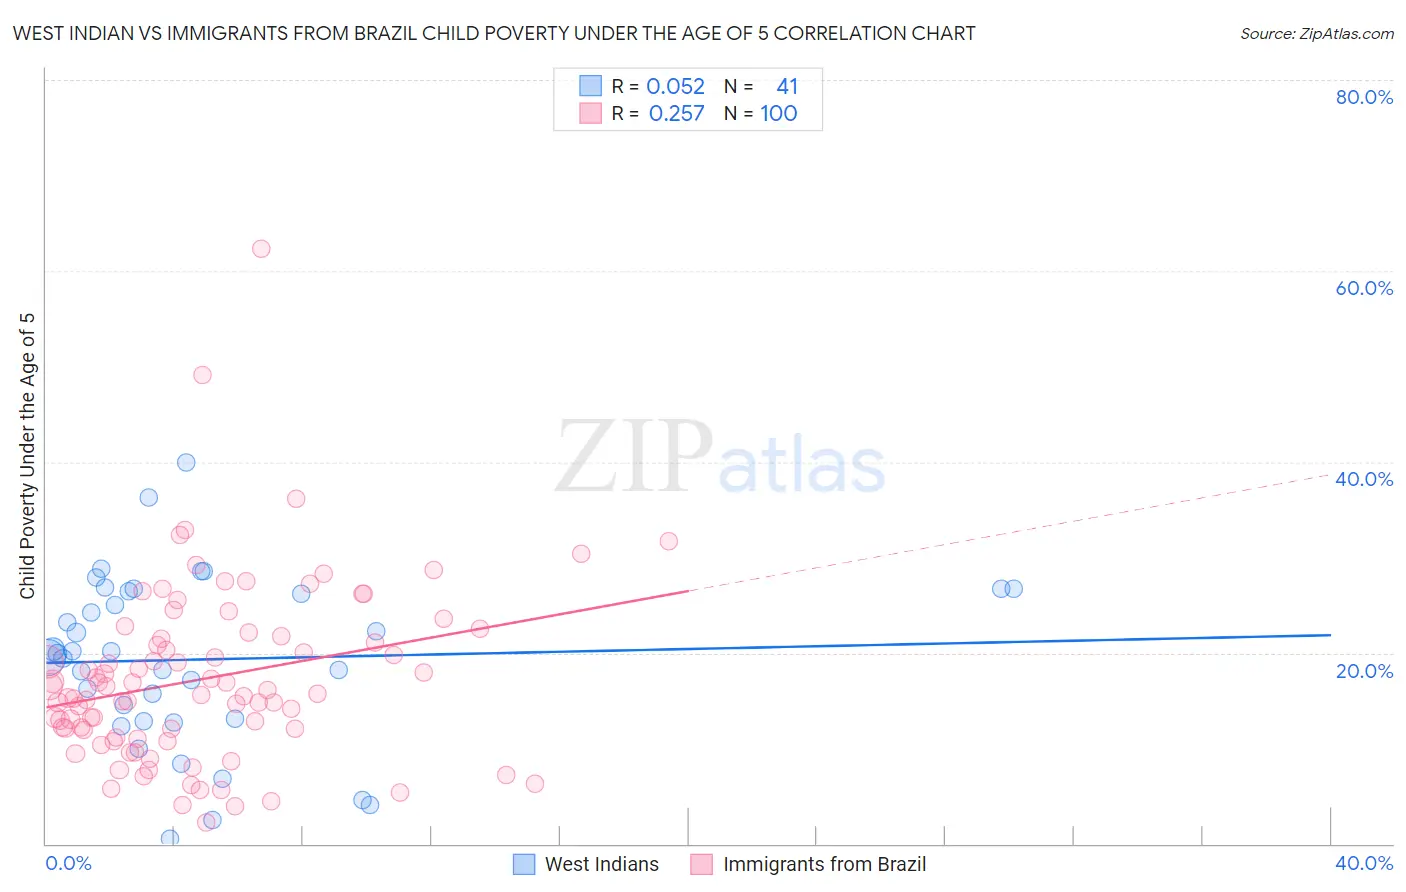The image size is (1406, 892).
Task: Click the blue data point at 40%
Action: 186,462
